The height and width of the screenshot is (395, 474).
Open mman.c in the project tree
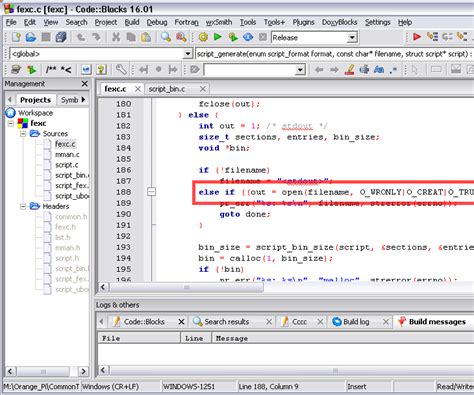(67, 154)
